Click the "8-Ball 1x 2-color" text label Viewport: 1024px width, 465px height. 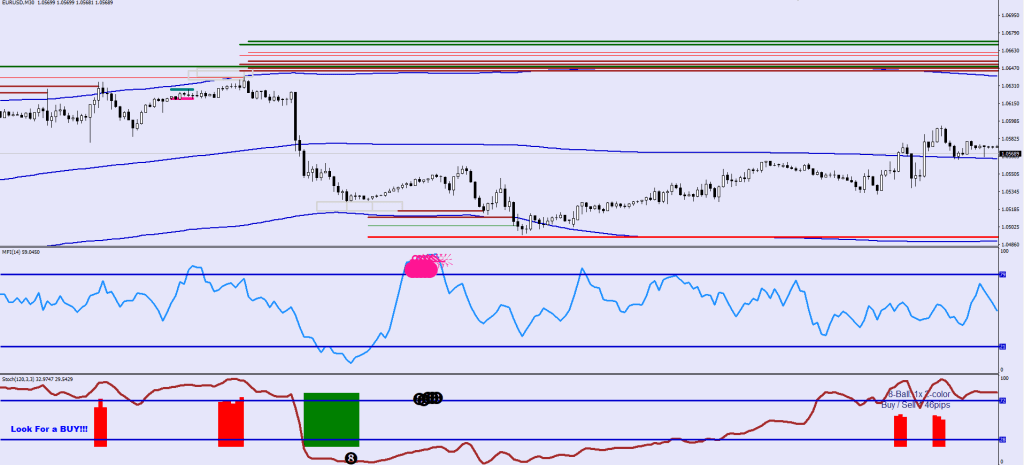[x=918, y=395]
